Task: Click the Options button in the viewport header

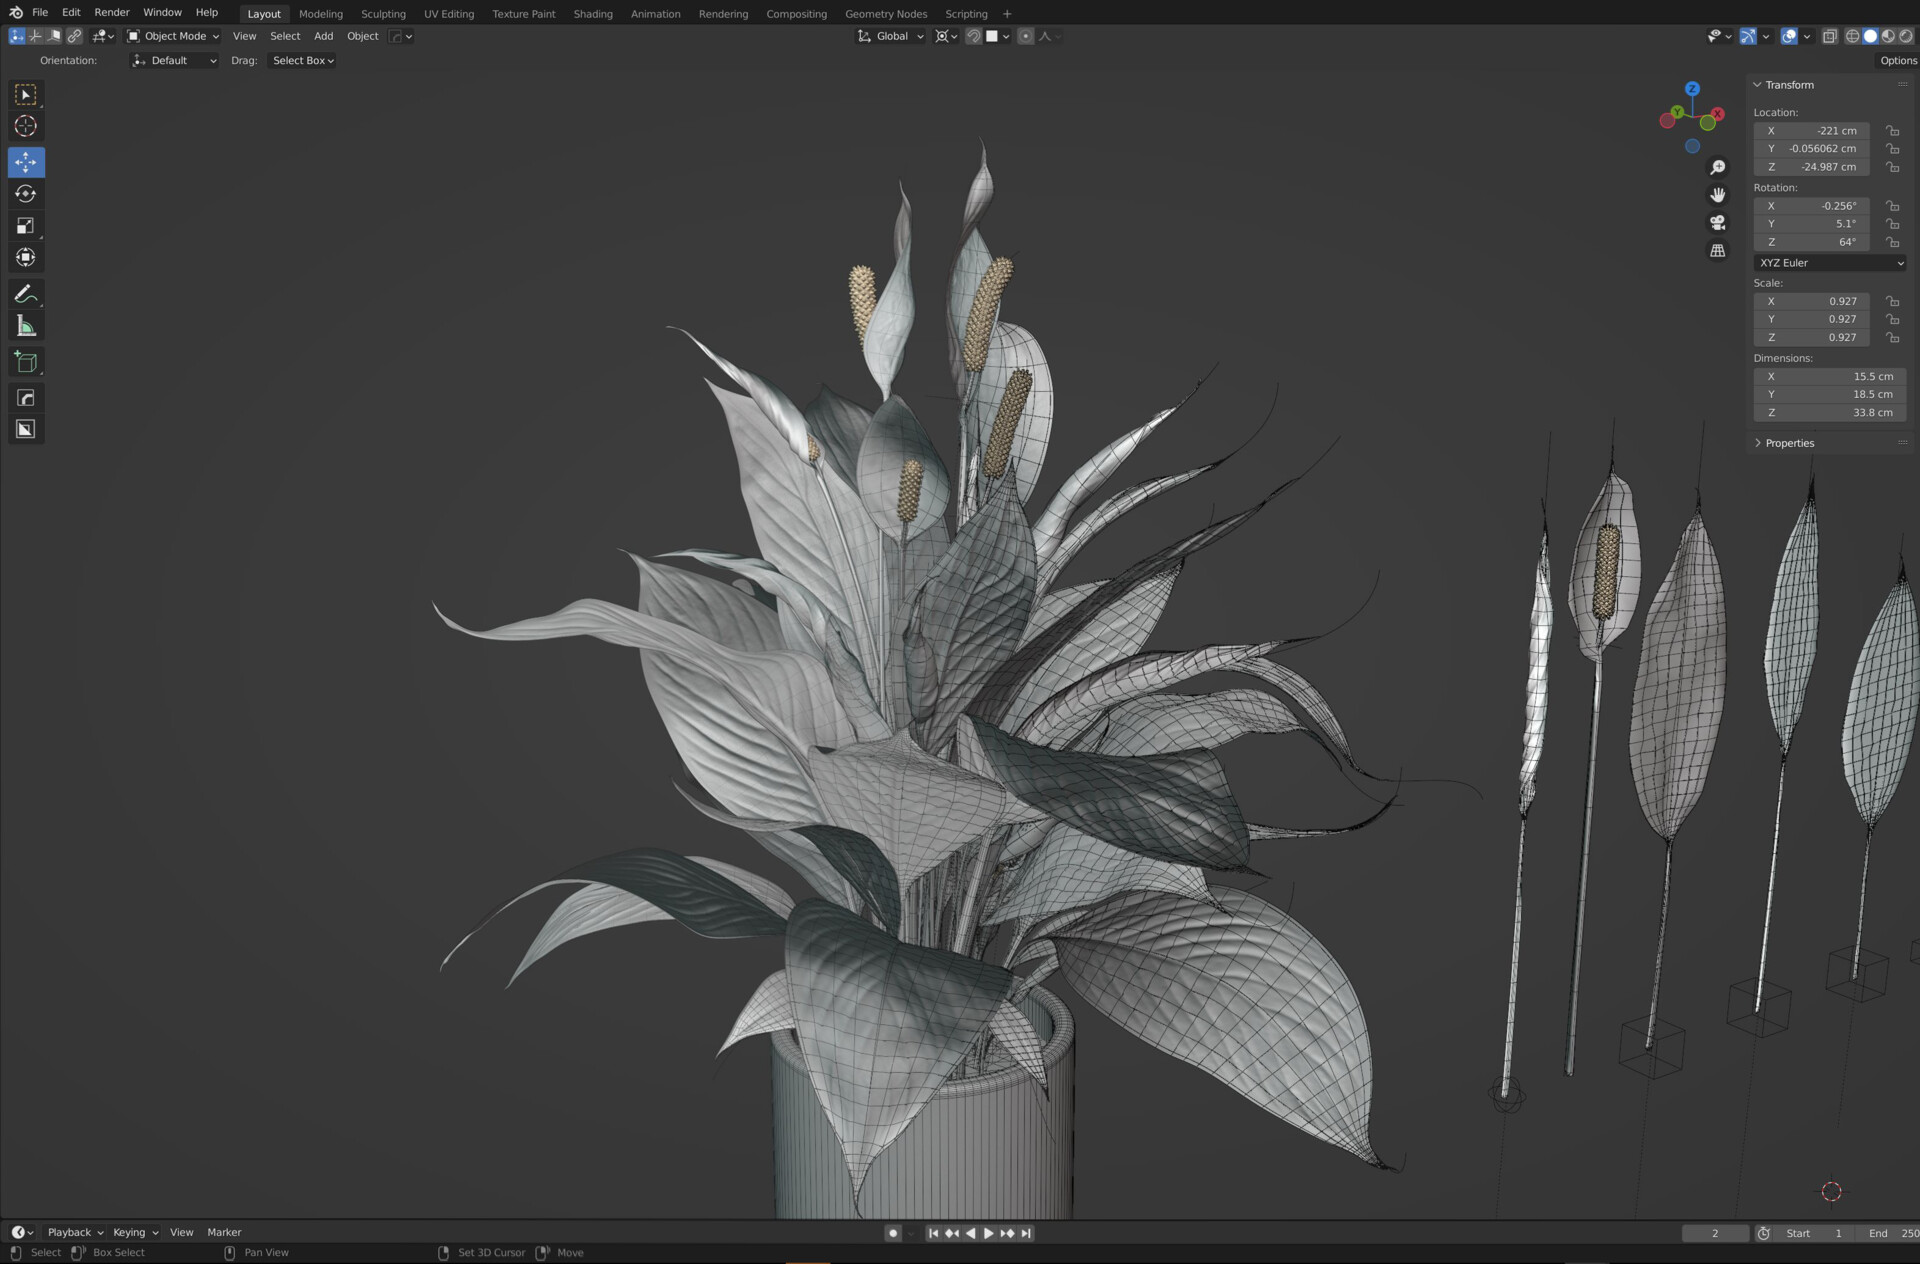Action: pyautogui.click(x=1897, y=60)
